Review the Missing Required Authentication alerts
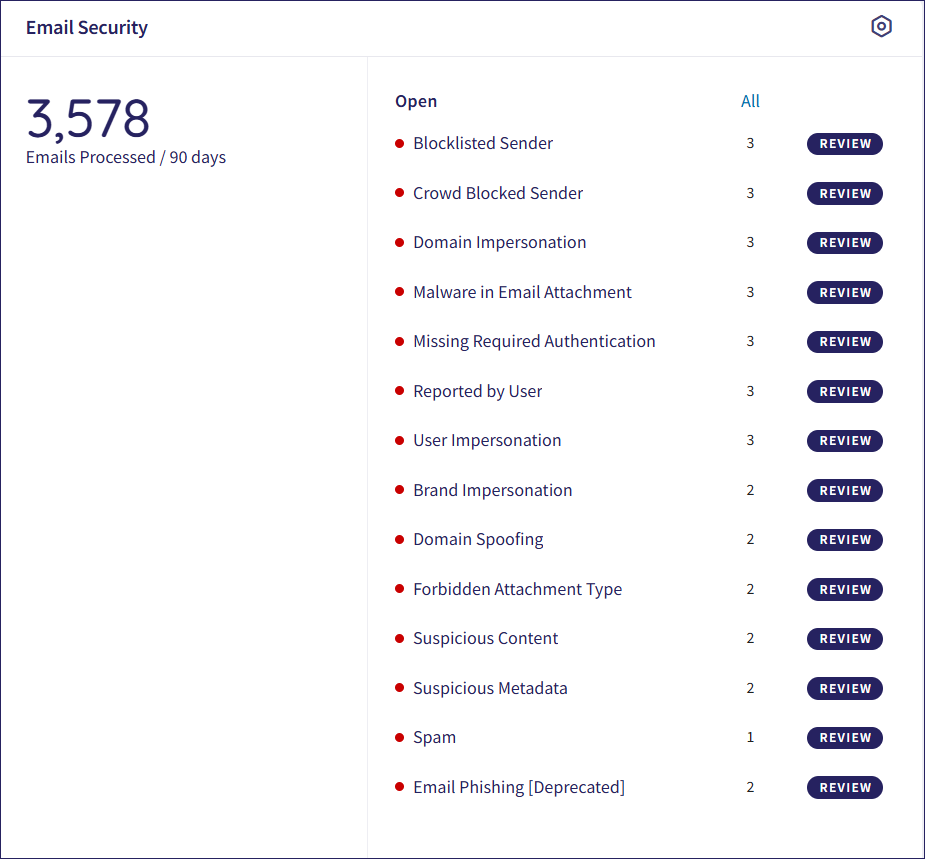This screenshot has height=859, width=925. 844,342
